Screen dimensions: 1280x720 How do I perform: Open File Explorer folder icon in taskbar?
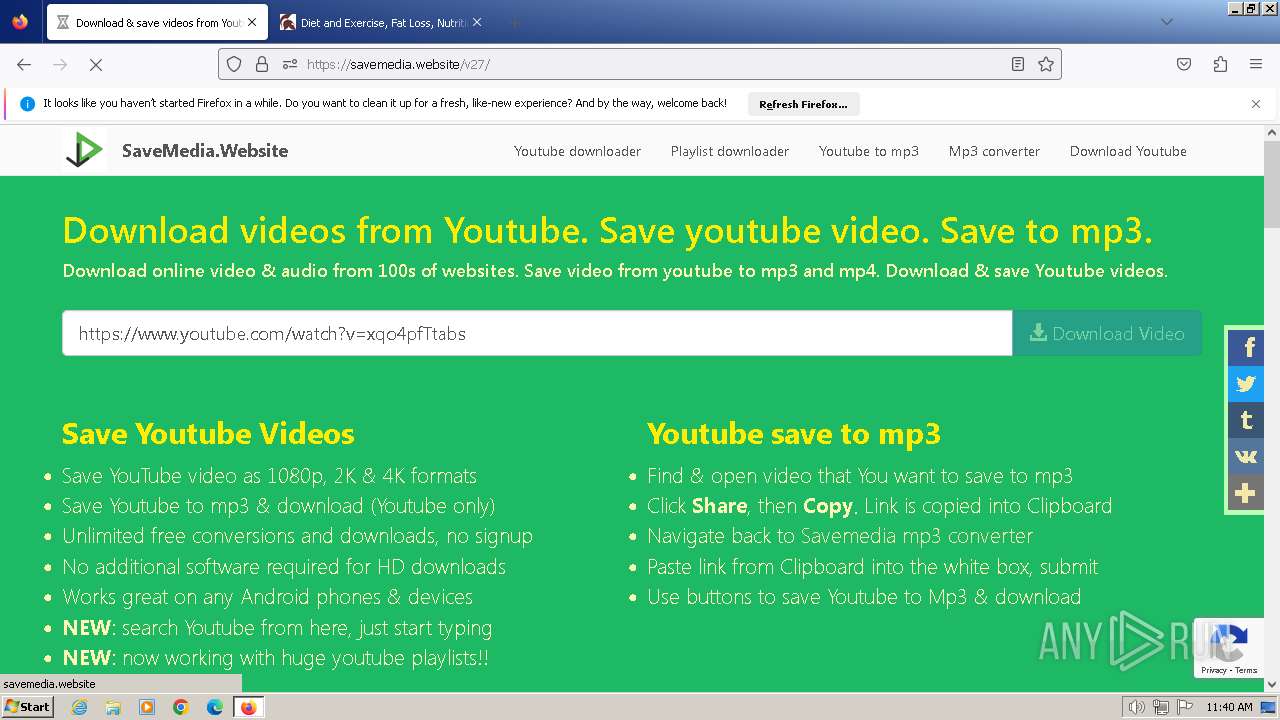click(113, 707)
